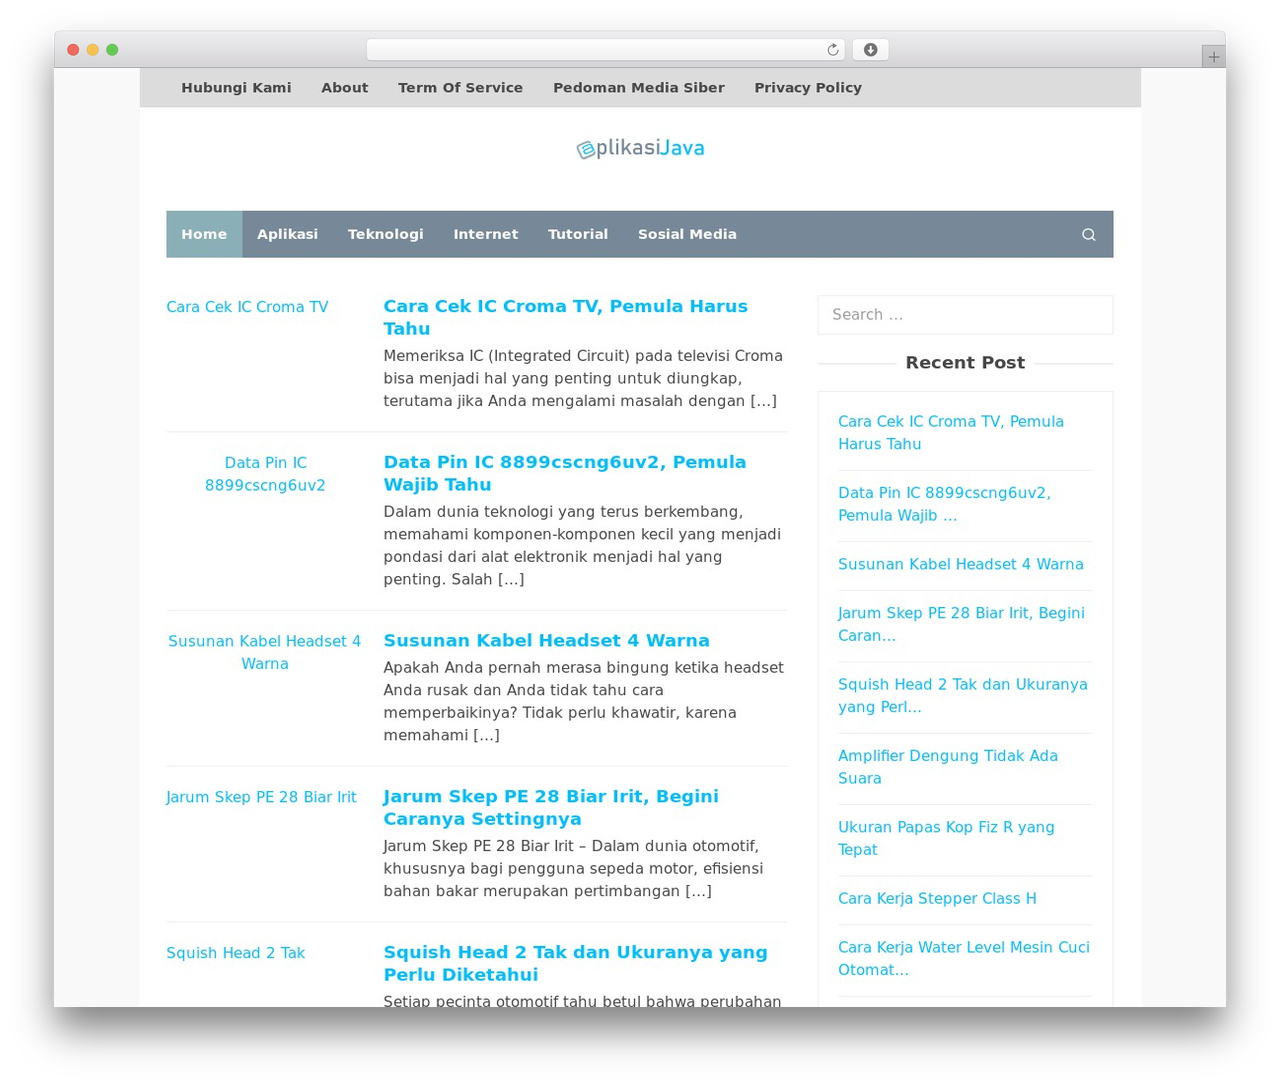This screenshot has width=1280, height=1084.
Task: Click the 'Cara Cek IC Croma TV' thumbnail
Action: (247, 307)
